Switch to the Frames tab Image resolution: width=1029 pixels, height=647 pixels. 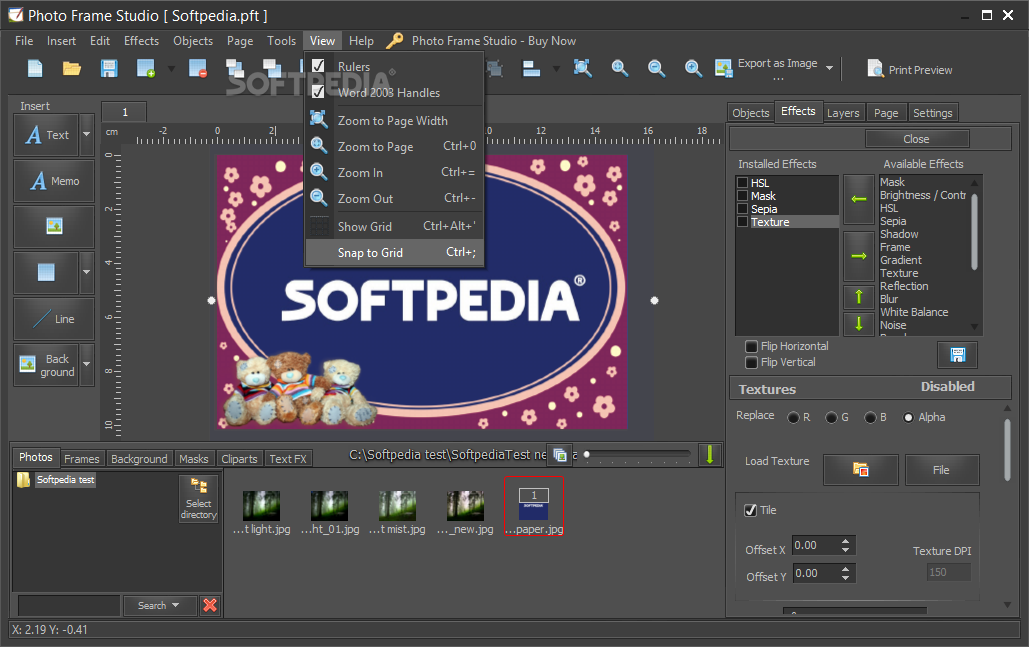pyautogui.click(x=81, y=459)
